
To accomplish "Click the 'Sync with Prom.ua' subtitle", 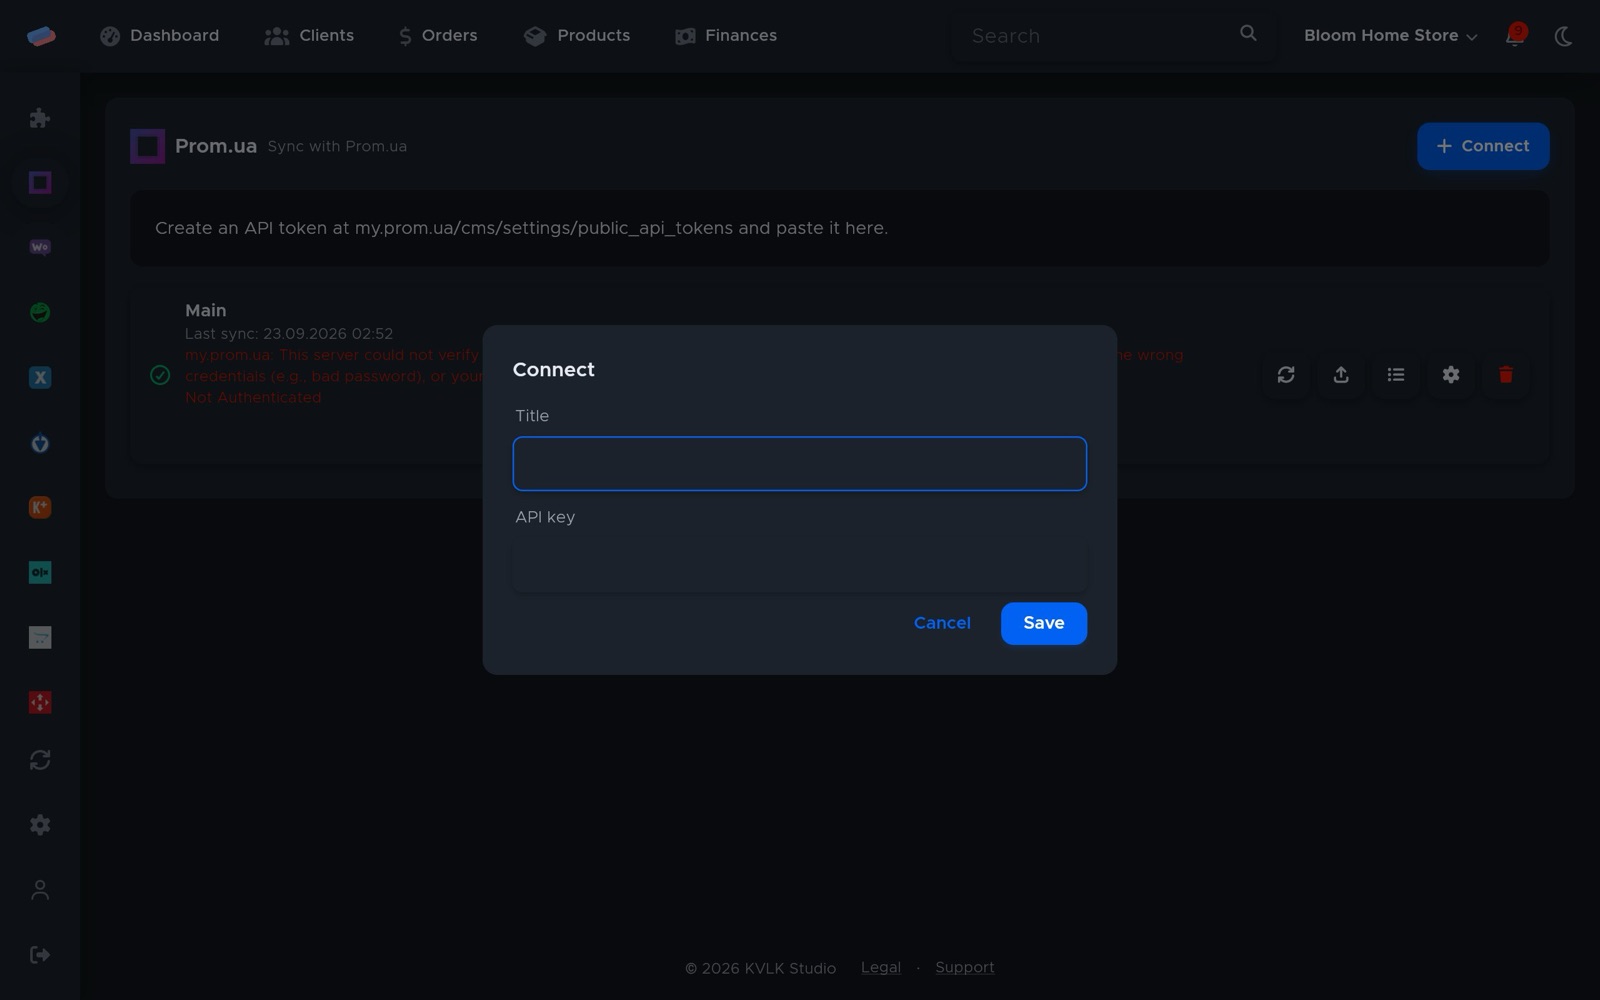I will [337, 147].
